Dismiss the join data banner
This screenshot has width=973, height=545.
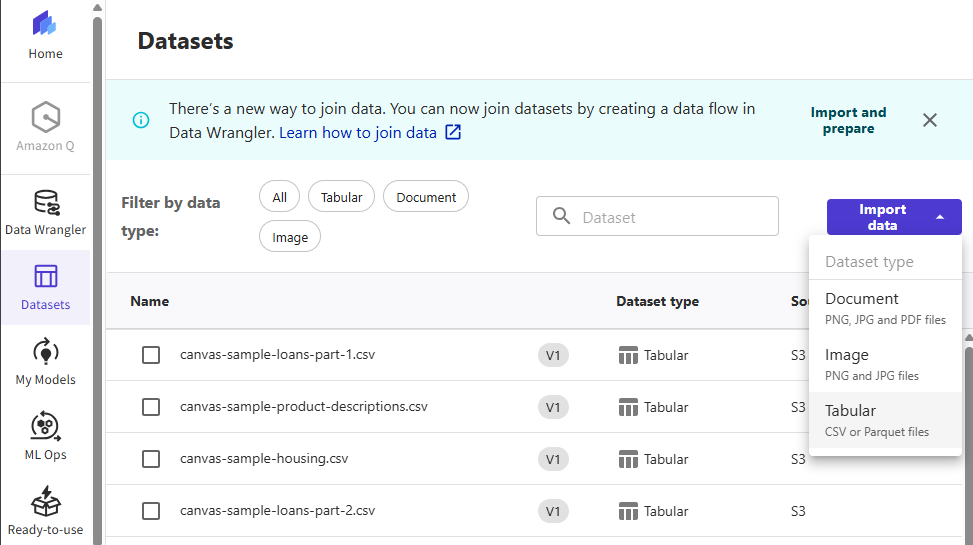click(930, 120)
